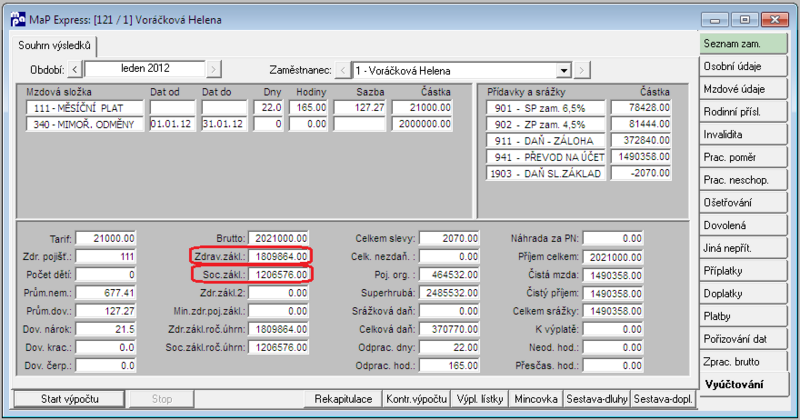Open the Zaměstnanec dropdown list

(564, 70)
